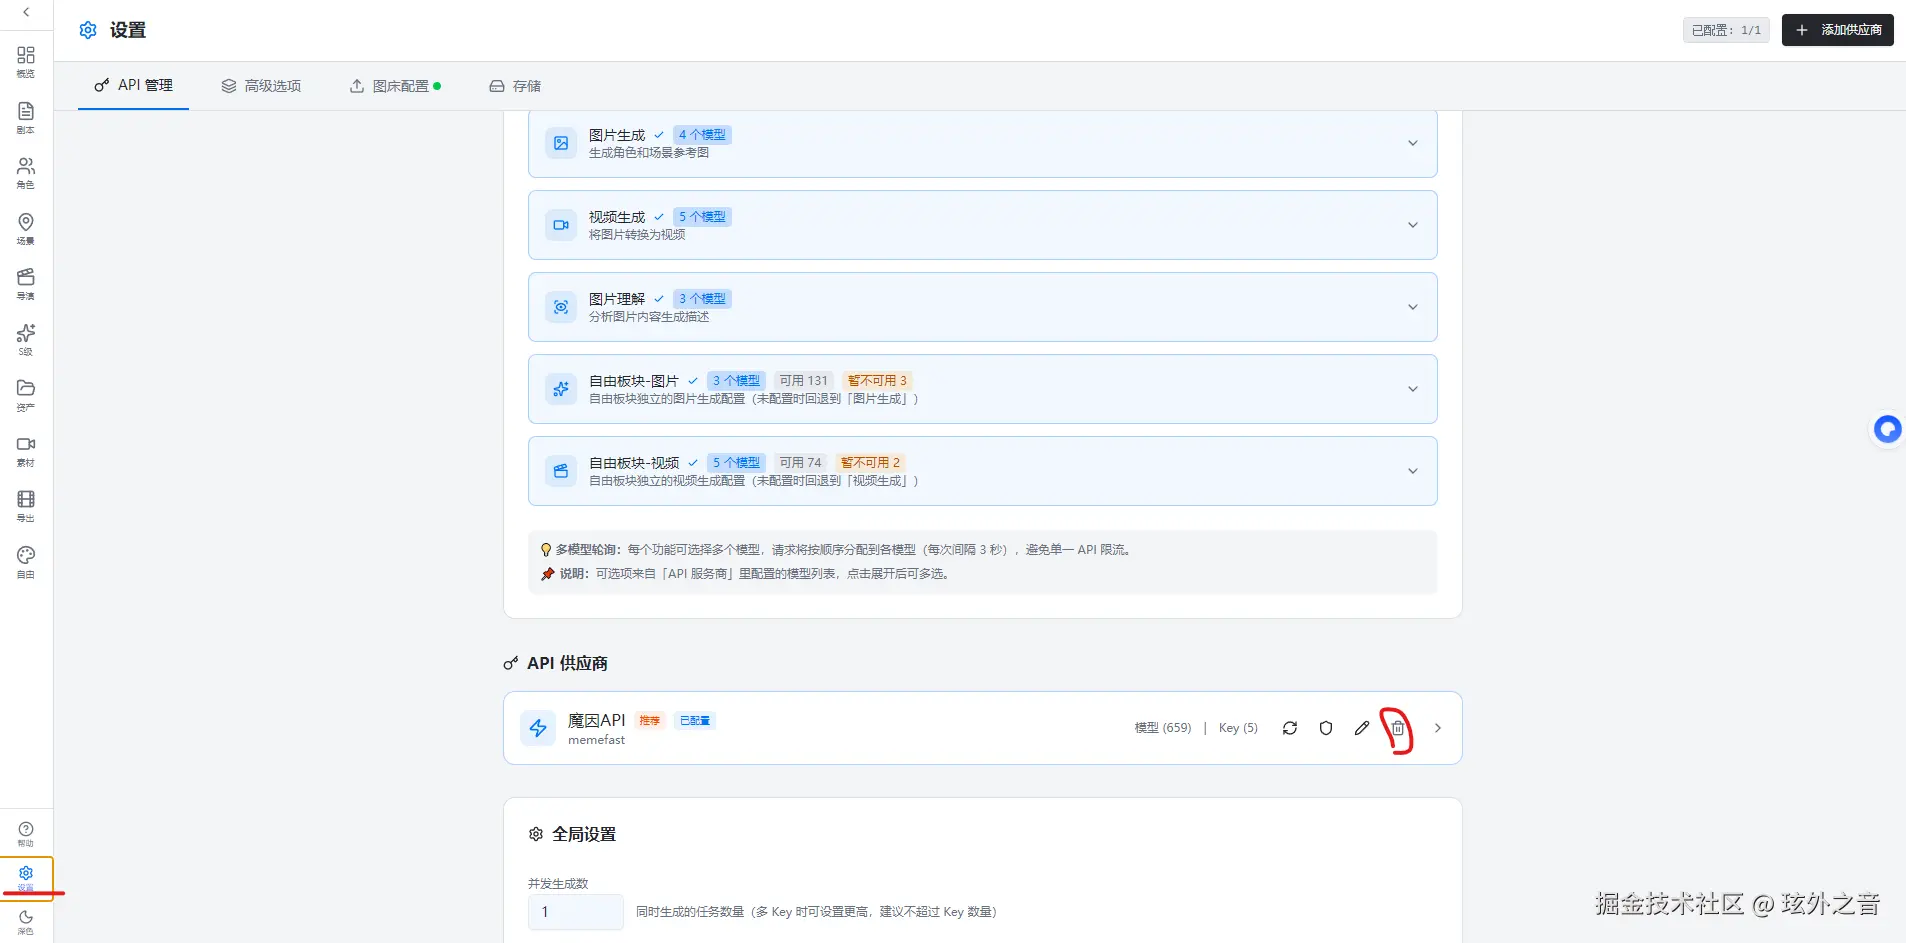Viewport: 1906px width, 943px height.
Task: Click the 并发生成数 input field
Action: pyautogui.click(x=574, y=911)
